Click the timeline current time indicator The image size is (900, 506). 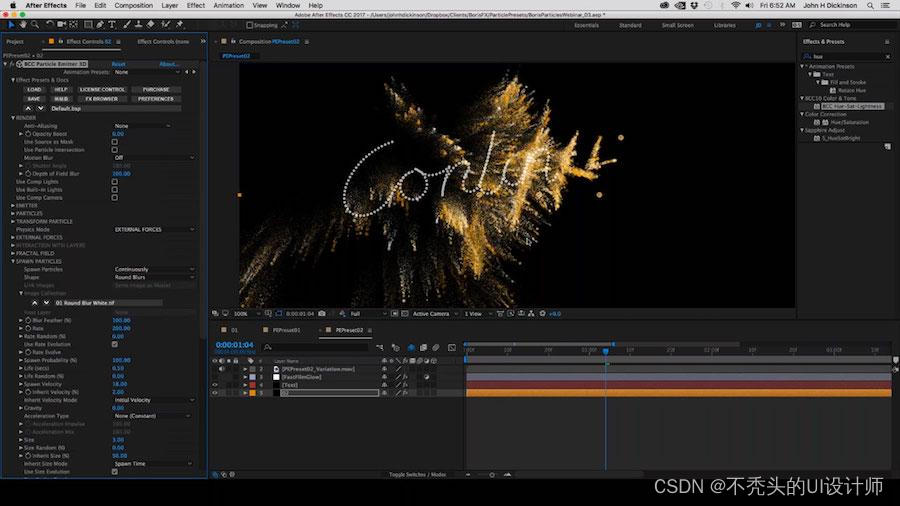click(x=606, y=351)
